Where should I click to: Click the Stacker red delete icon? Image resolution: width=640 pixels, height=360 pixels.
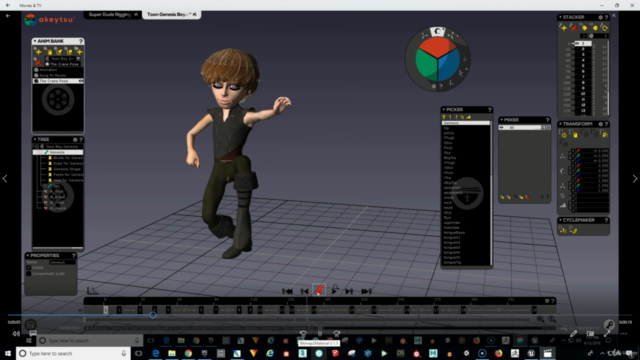574,28
